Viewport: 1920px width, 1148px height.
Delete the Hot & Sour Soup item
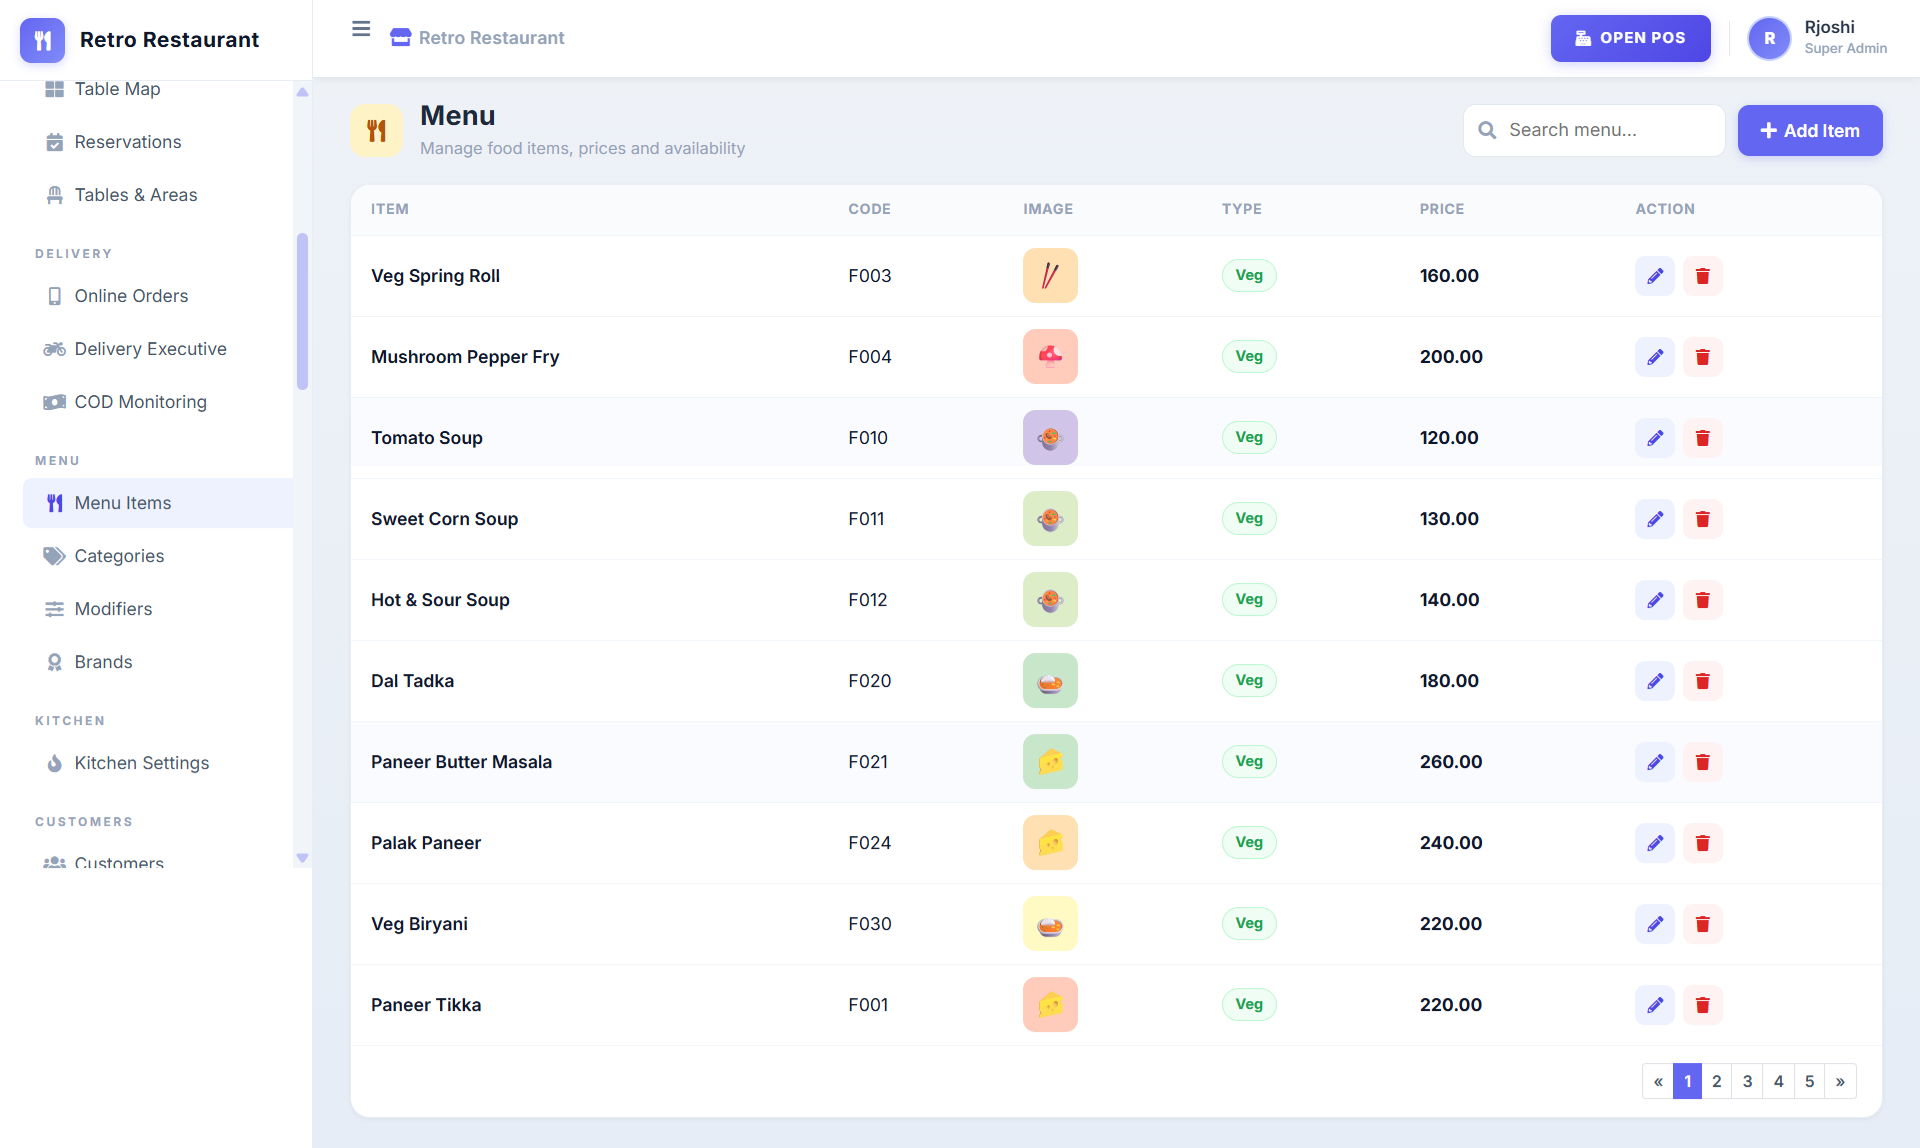(1703, 600)
